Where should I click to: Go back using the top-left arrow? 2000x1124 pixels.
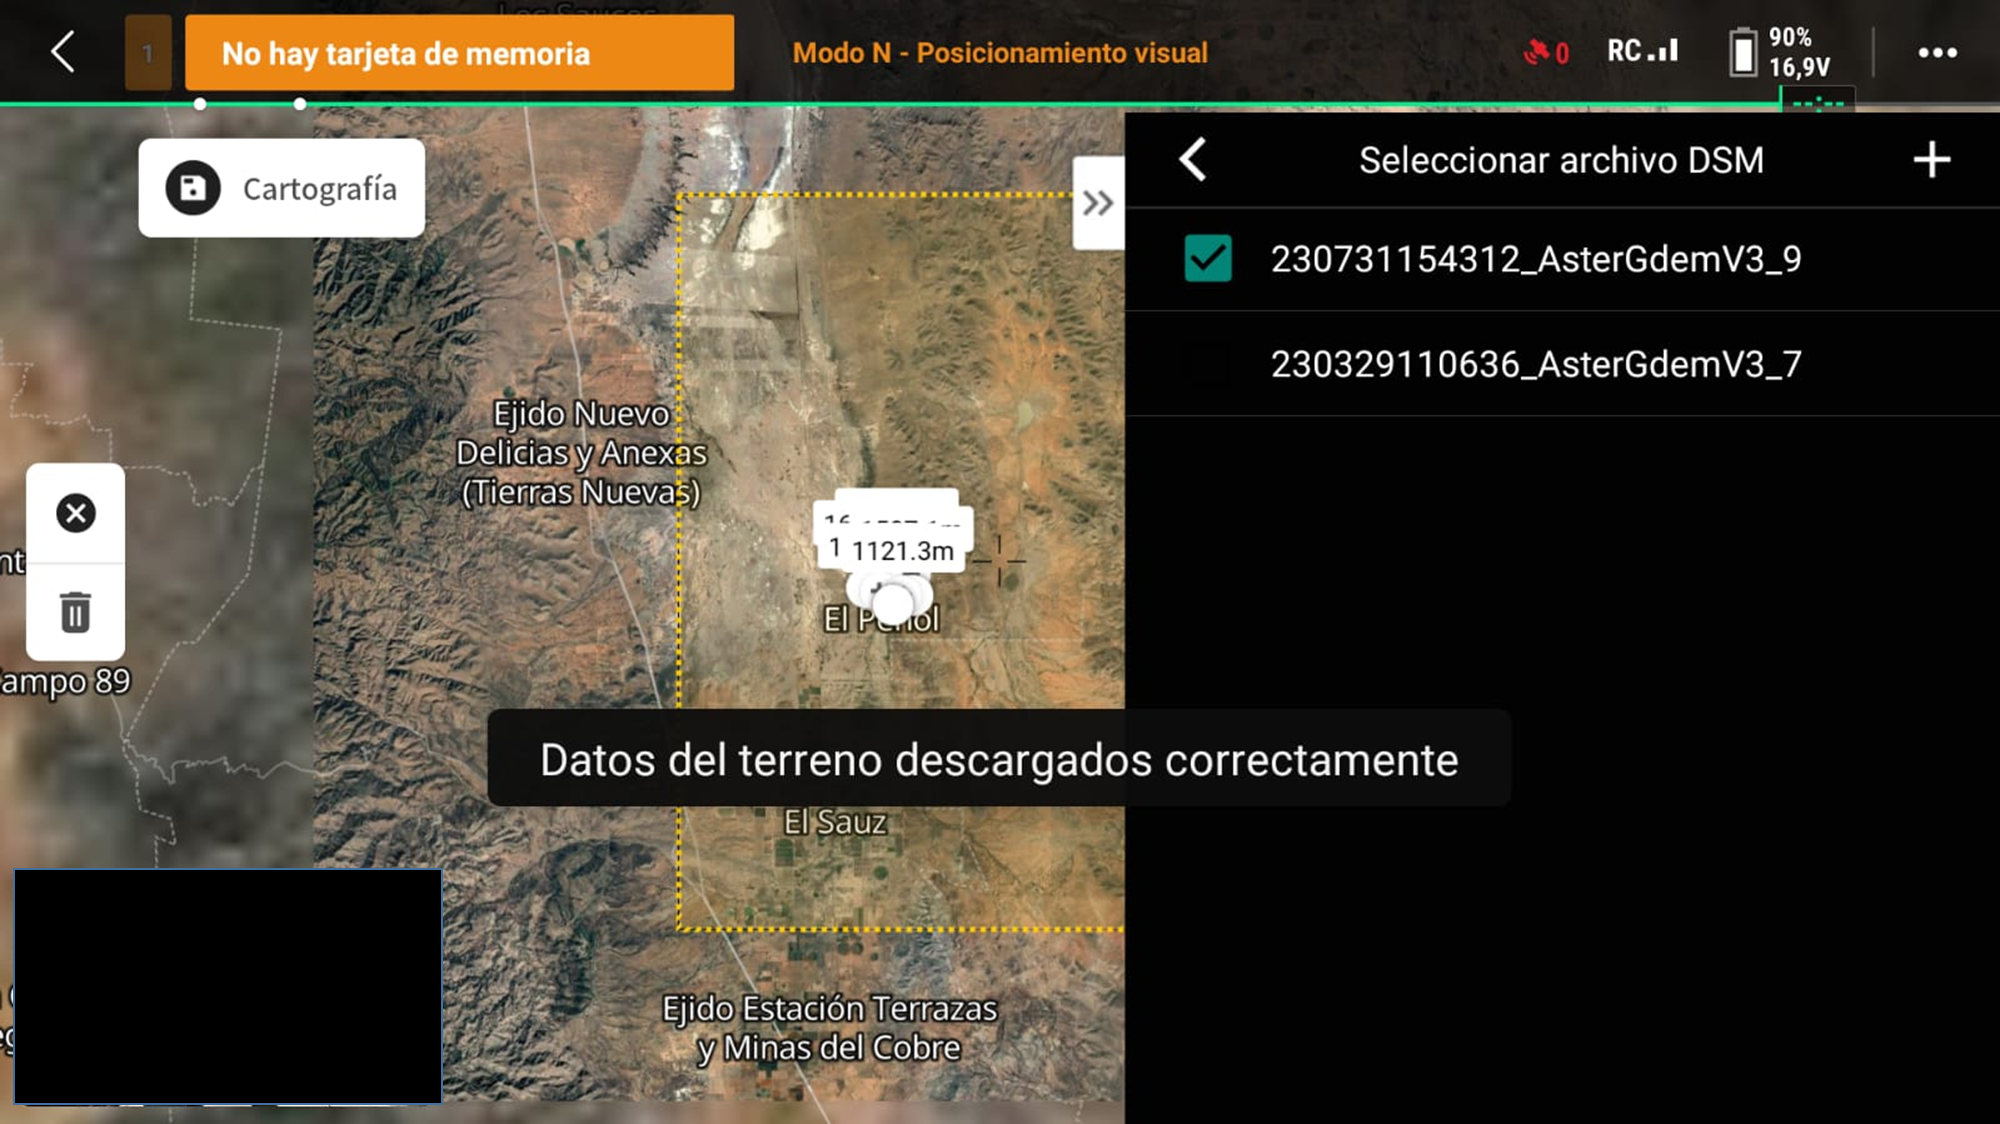click(x=63, y=52)
